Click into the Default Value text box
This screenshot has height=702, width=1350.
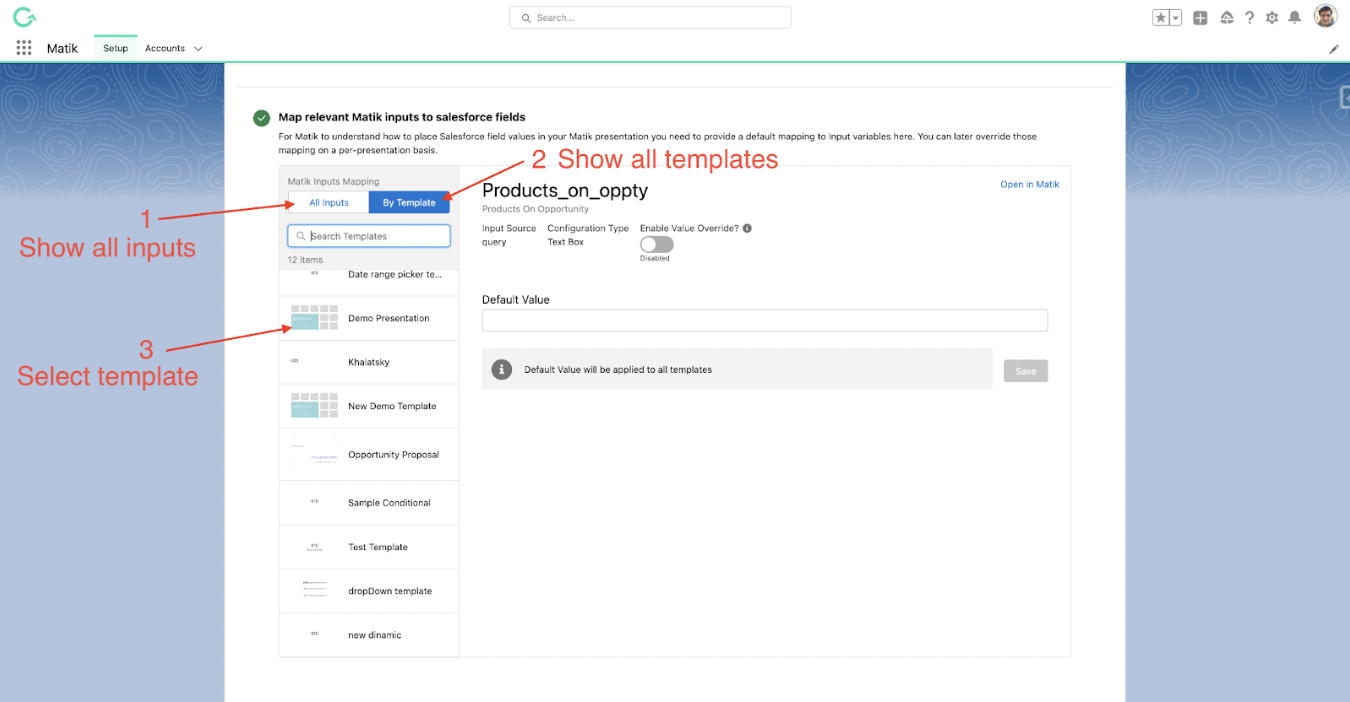(765, 320)
